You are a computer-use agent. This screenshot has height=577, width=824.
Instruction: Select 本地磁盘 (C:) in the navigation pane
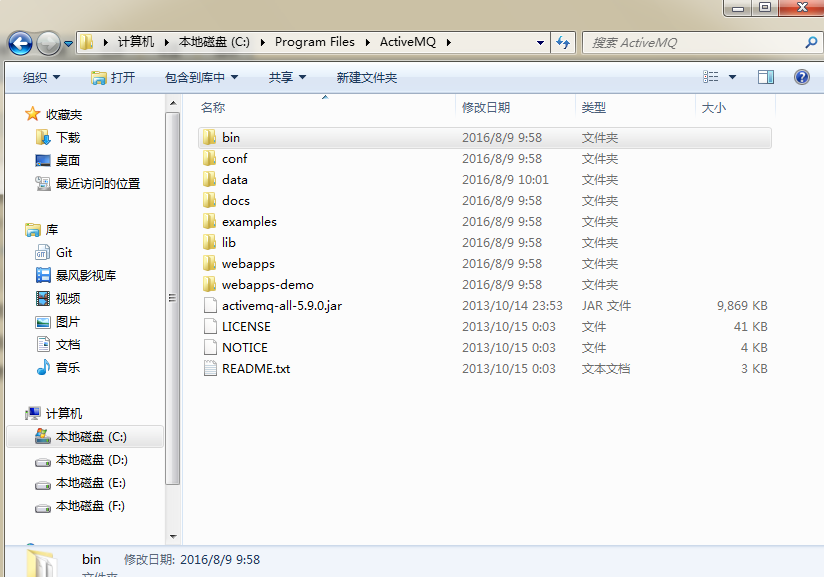pos(85,437)
